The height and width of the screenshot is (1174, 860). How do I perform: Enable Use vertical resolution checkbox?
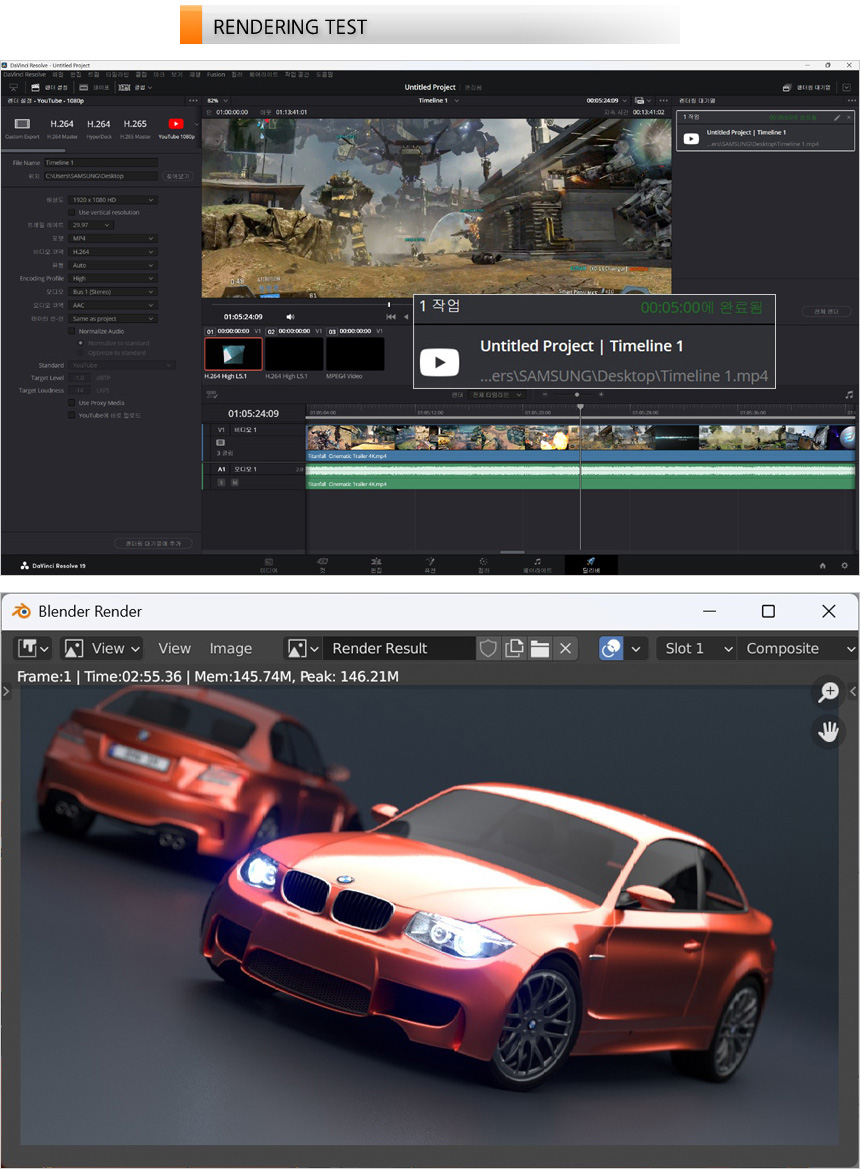tap(72, 212)
